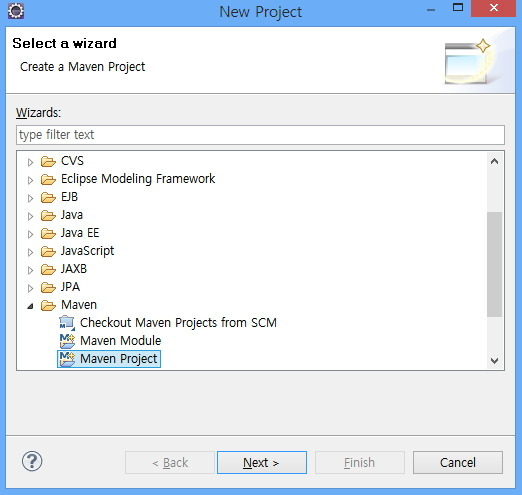Click the disabled Finish button

pyautogui.click(x=360, y=462)
